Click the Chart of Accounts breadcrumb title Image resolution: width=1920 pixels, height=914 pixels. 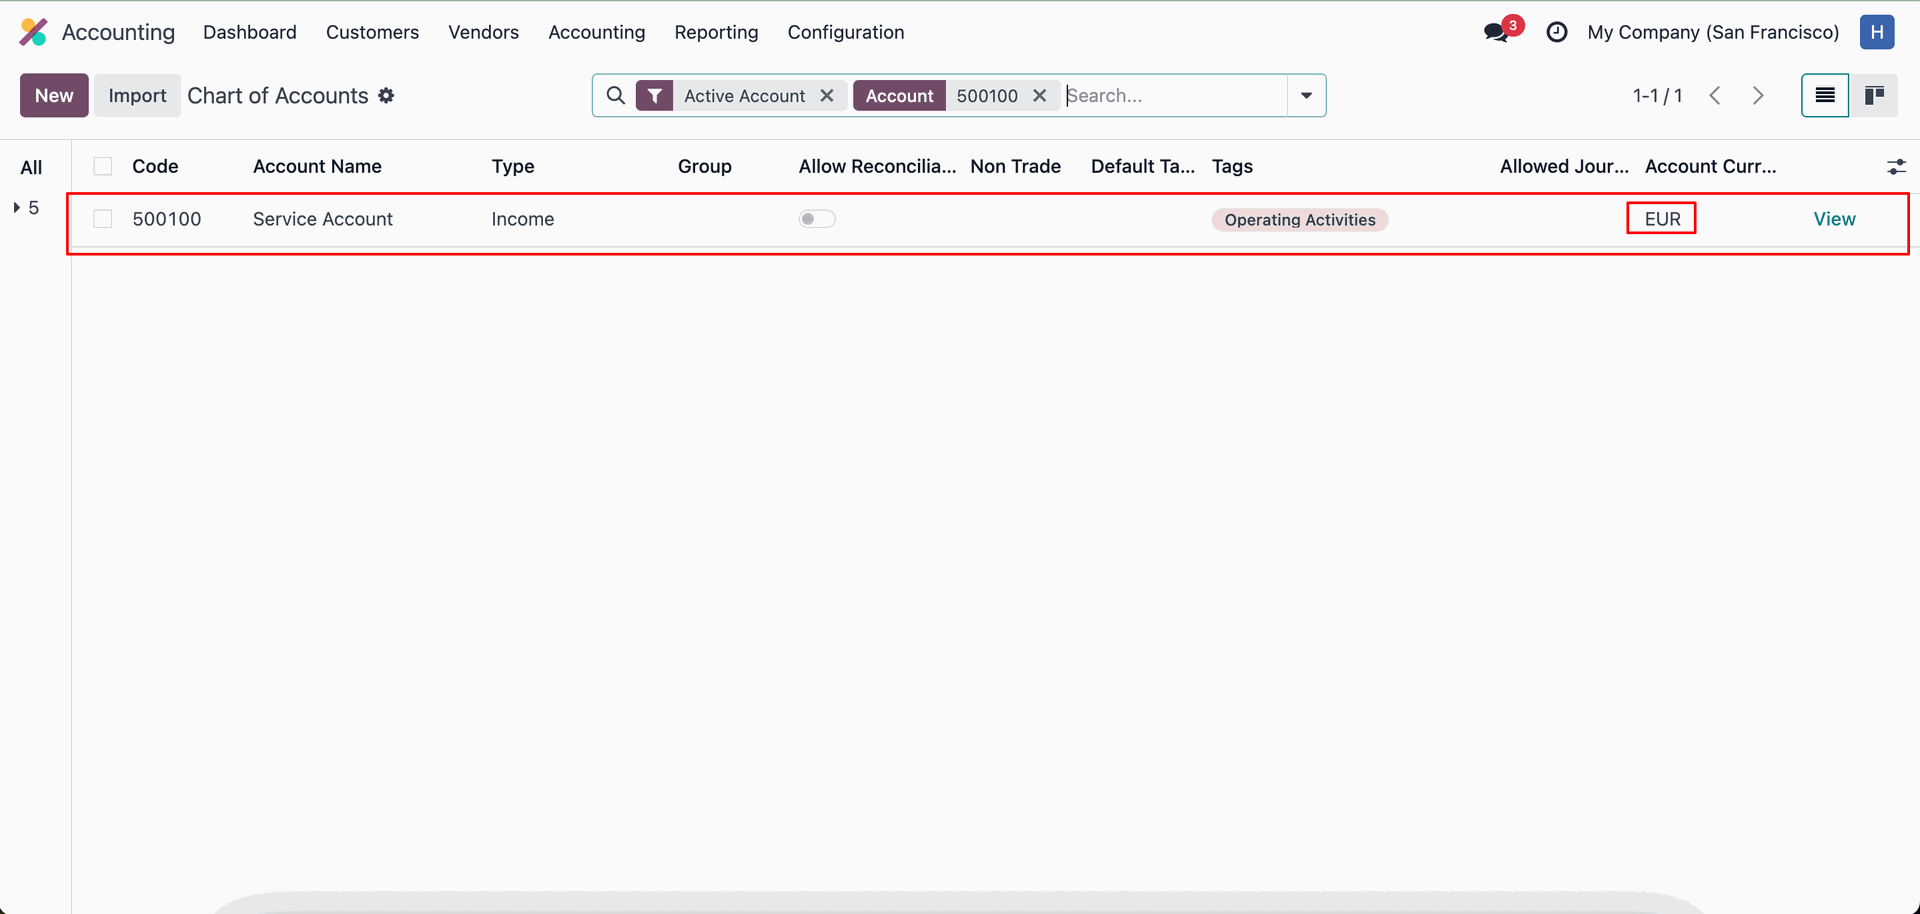pyautogui.click(x=278, y=96)
